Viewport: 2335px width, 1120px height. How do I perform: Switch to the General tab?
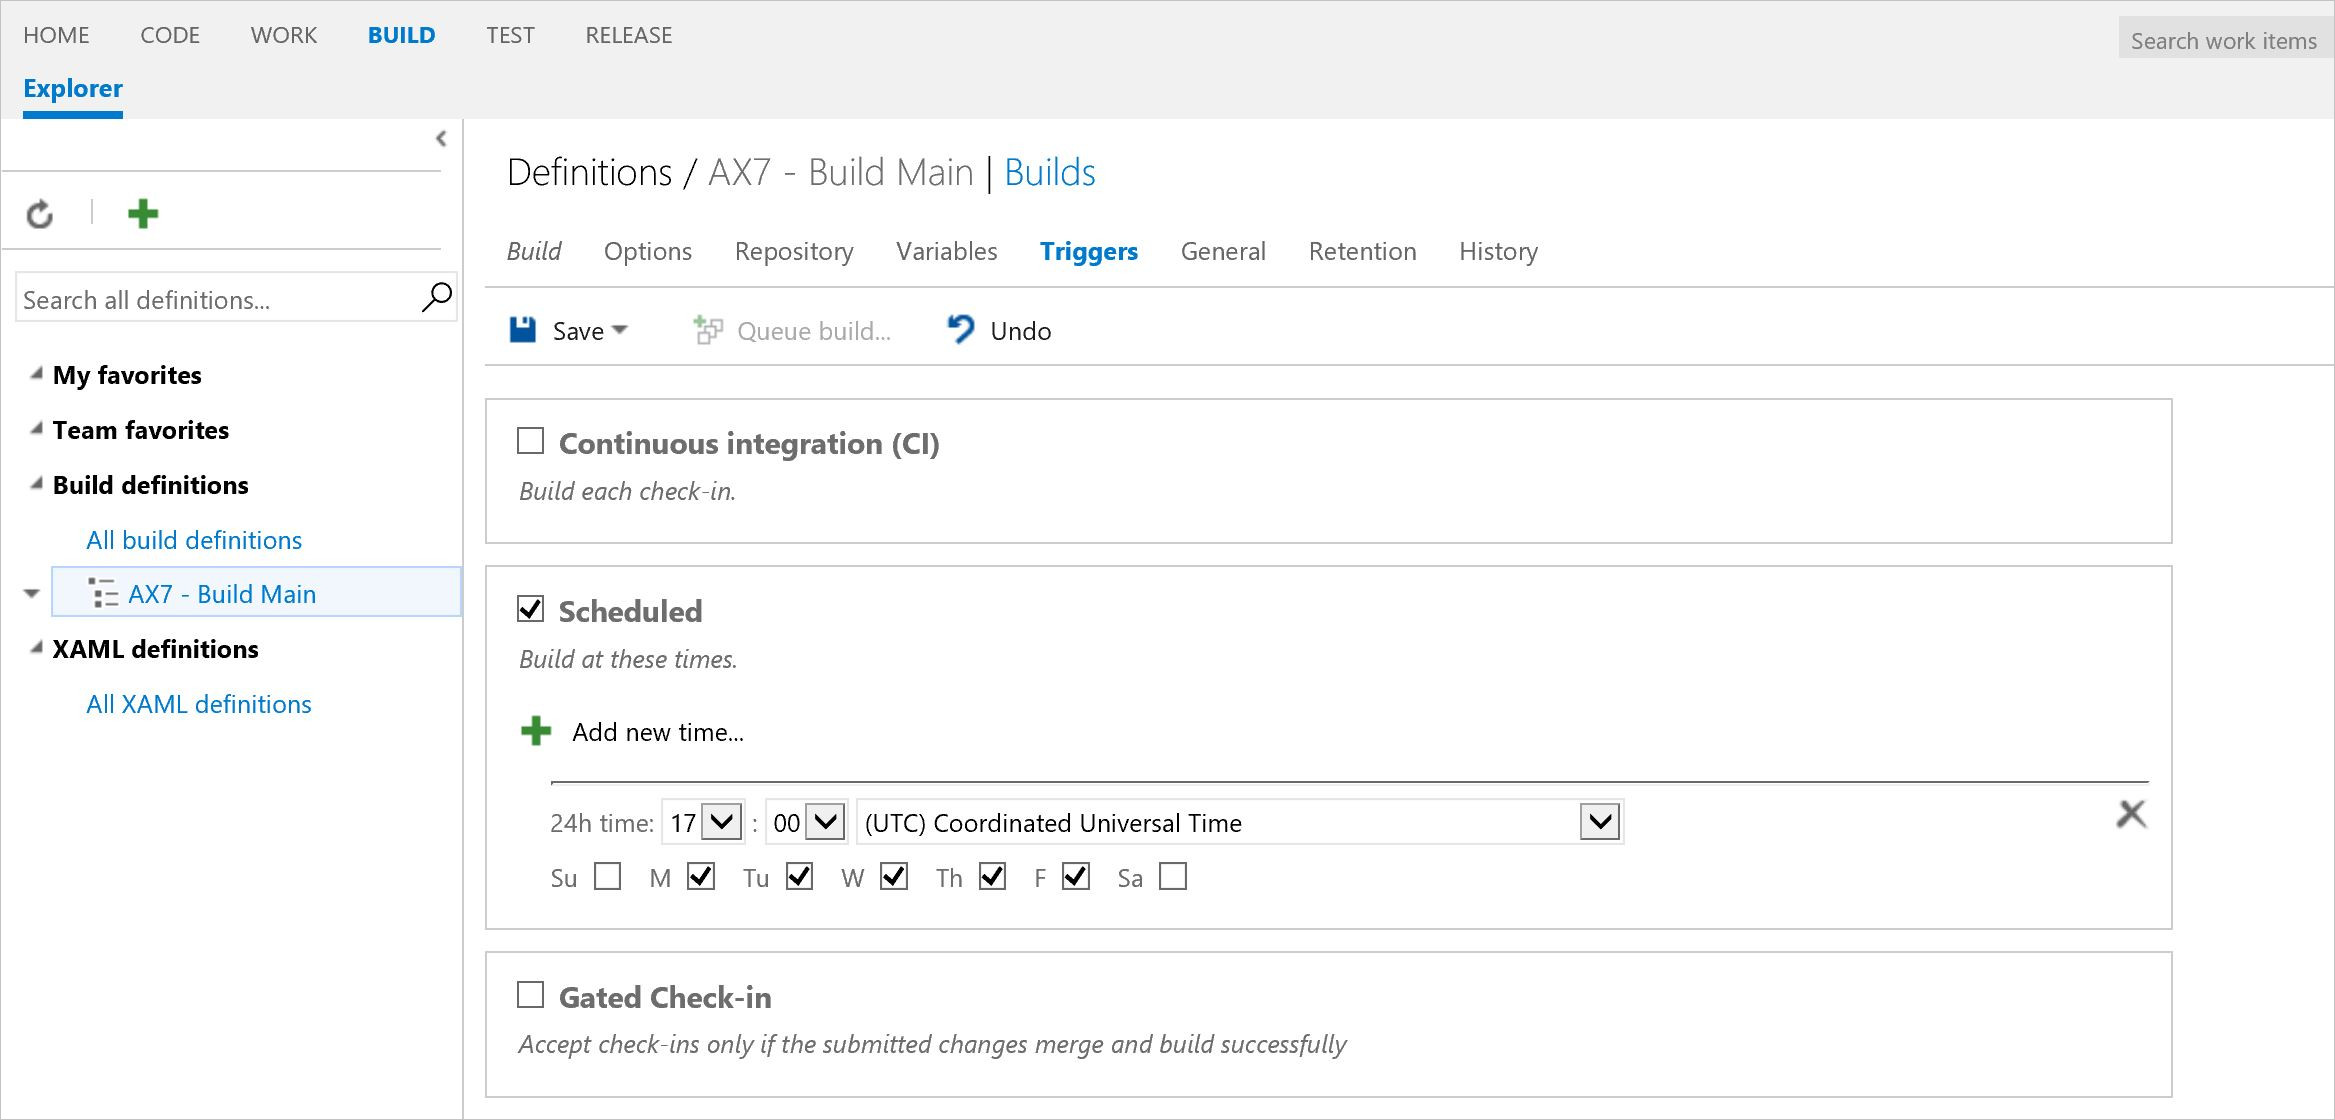(1223, 251)
